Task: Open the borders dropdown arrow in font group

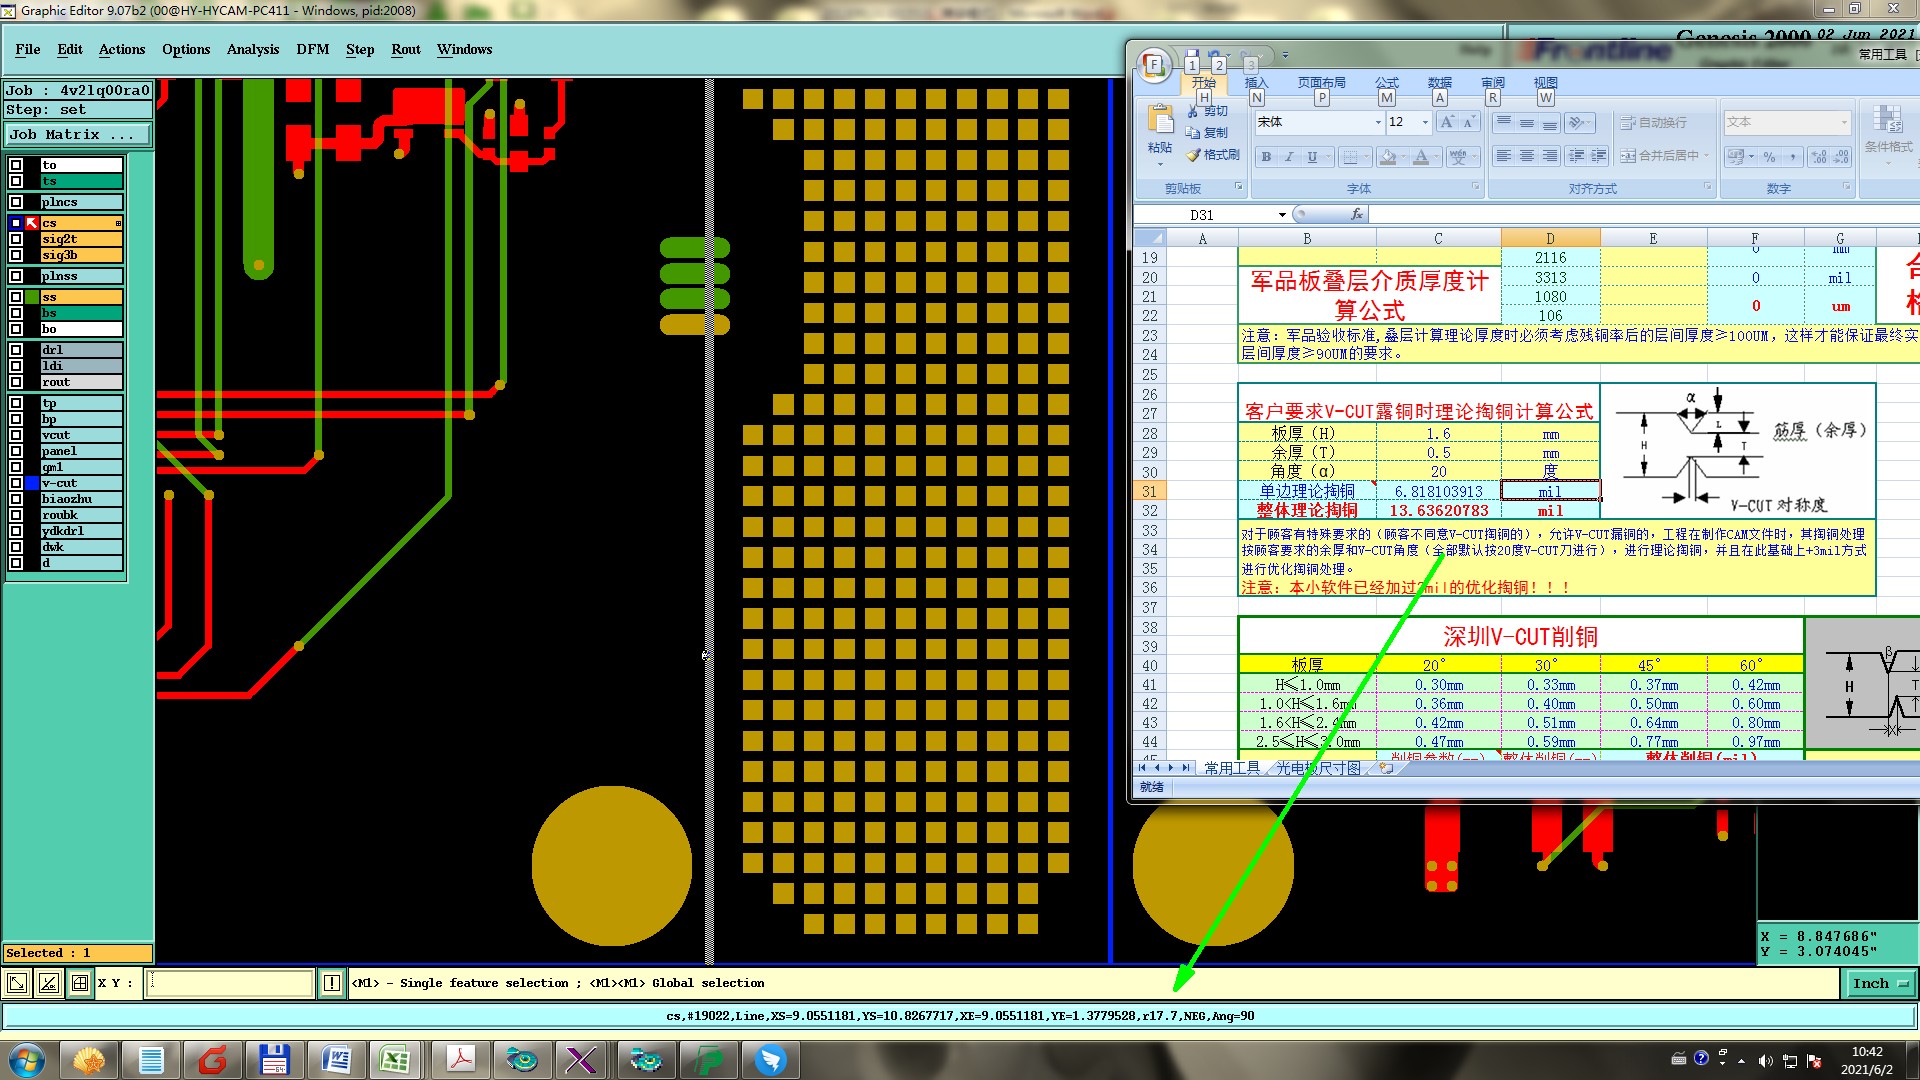Action: 1367,157
